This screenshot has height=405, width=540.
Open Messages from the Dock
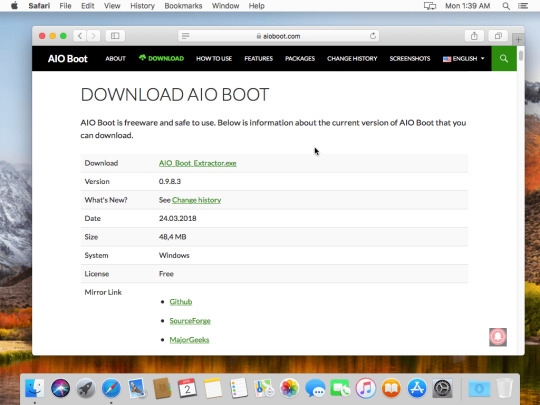point(315,388)
